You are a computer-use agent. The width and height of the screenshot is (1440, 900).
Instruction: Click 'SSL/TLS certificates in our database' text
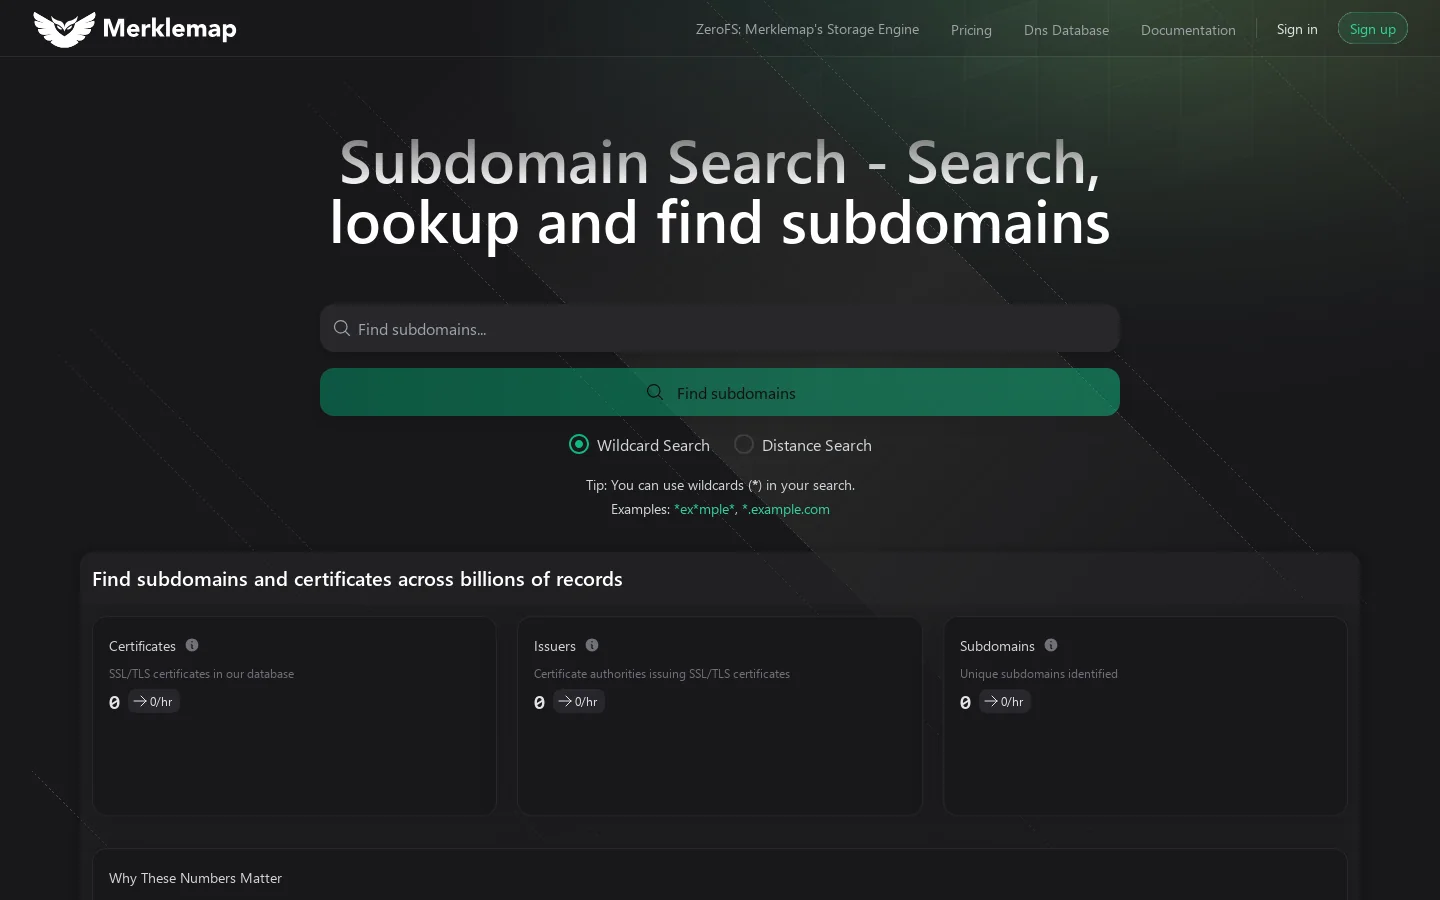click(x=201, y=674)
